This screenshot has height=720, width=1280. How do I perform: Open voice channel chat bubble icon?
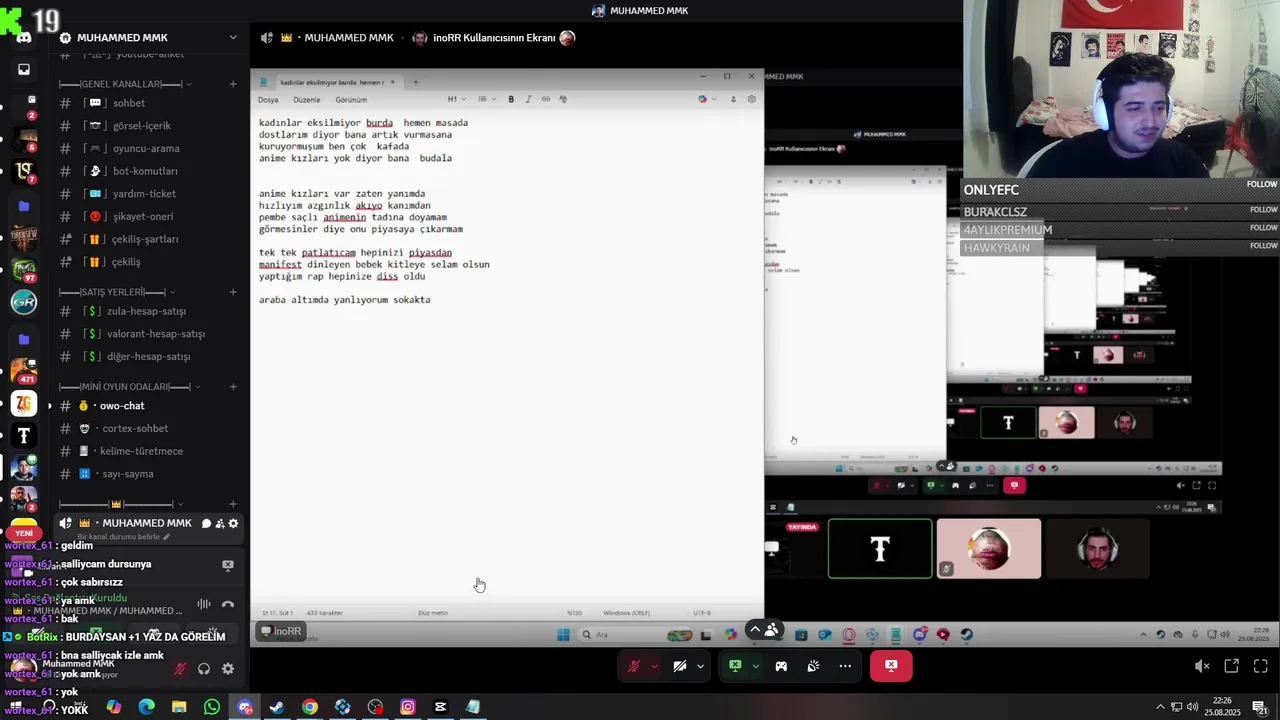click(x=206, y=524)
